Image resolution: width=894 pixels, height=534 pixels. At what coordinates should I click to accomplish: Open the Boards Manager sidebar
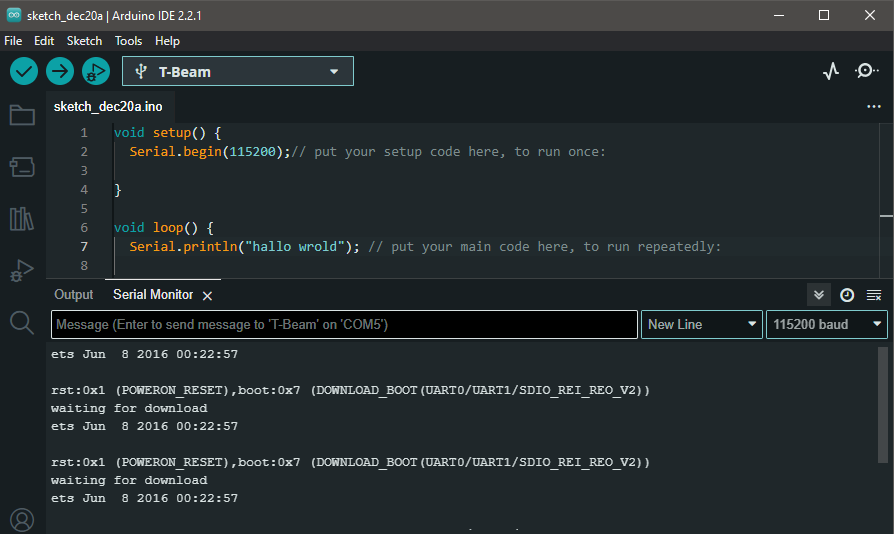point(22,167)
